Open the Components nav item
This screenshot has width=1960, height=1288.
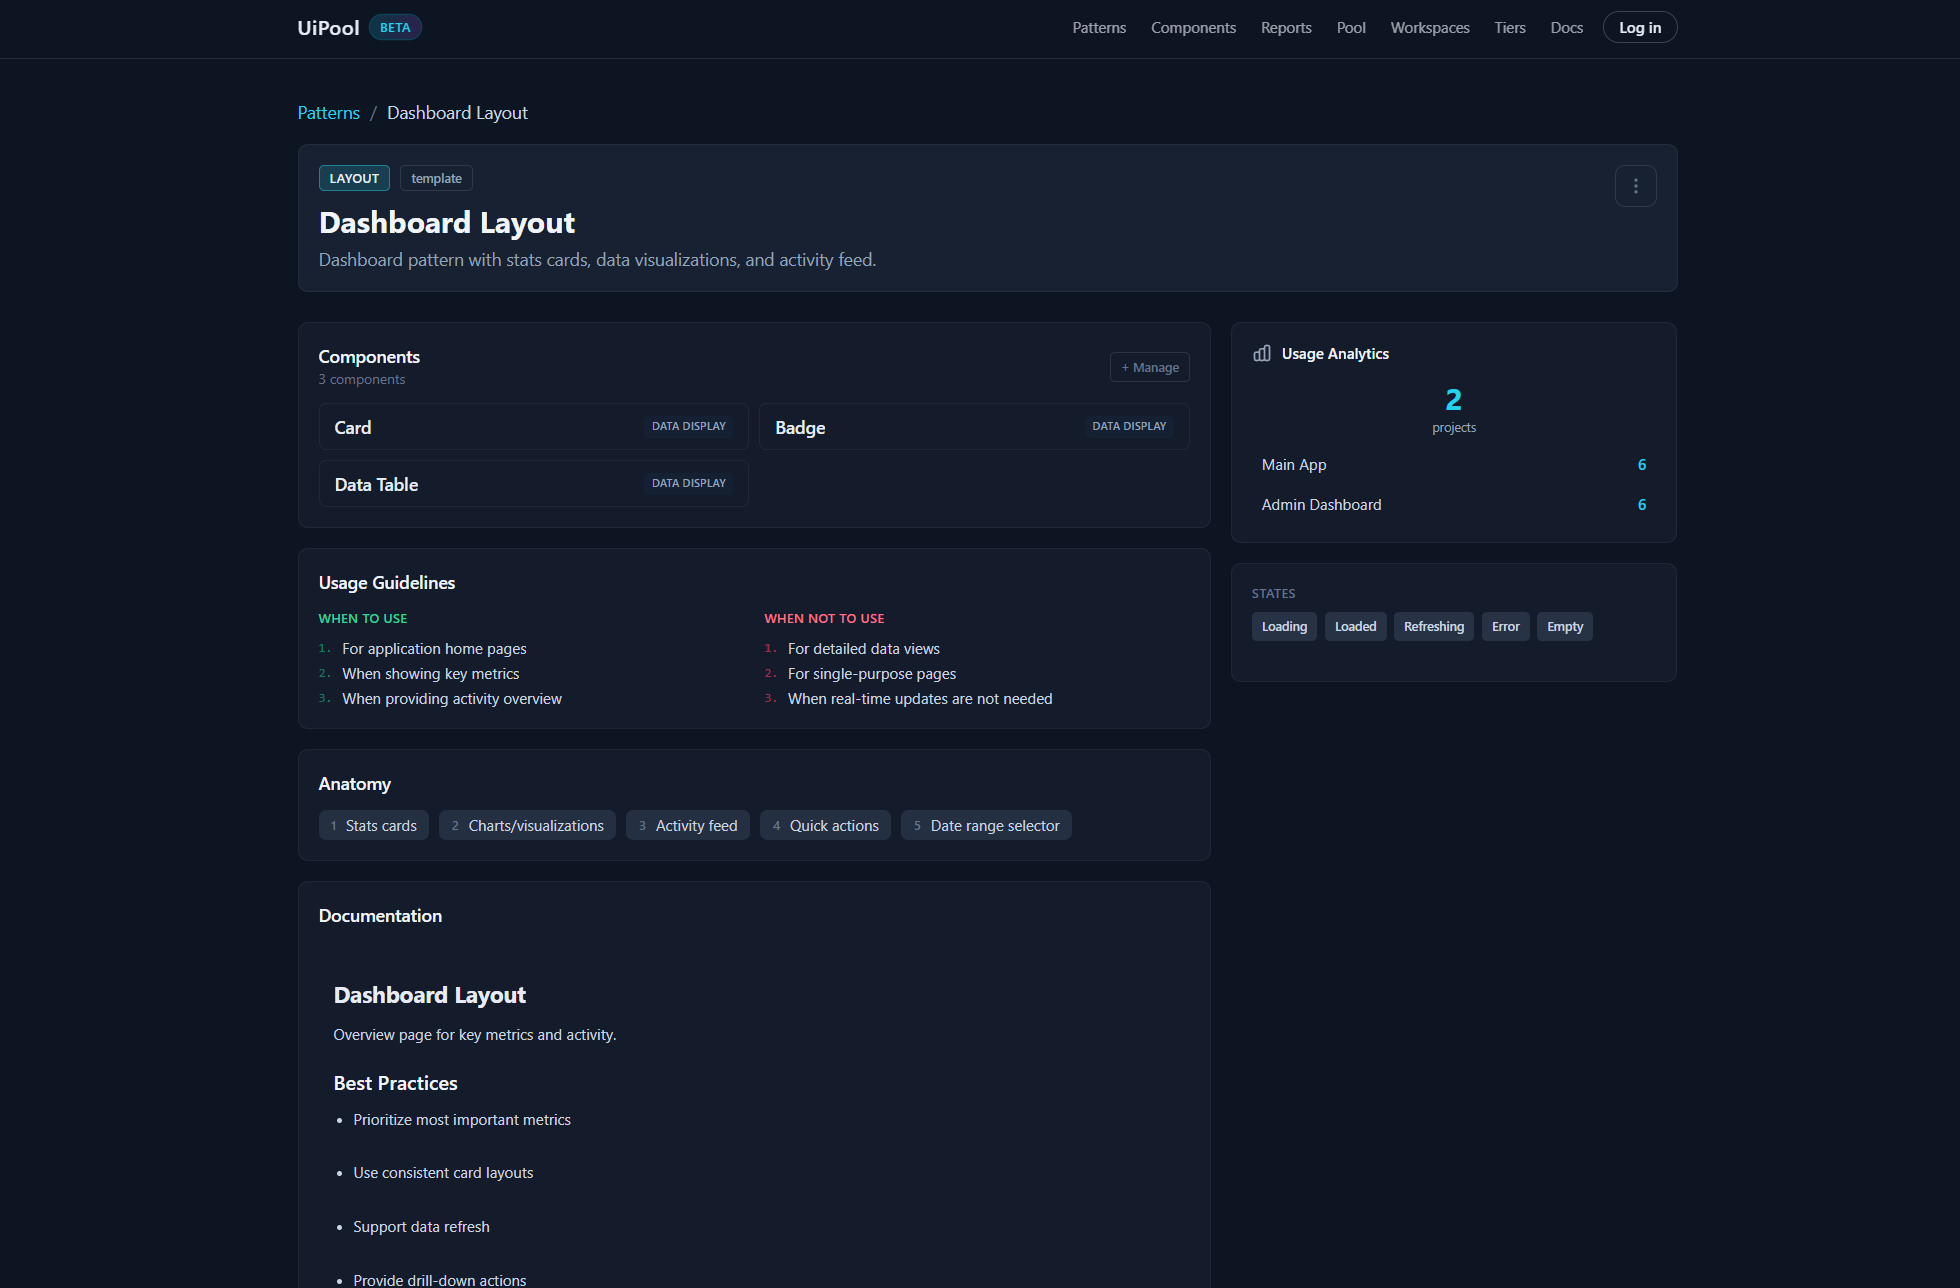tap(1193, 28)
